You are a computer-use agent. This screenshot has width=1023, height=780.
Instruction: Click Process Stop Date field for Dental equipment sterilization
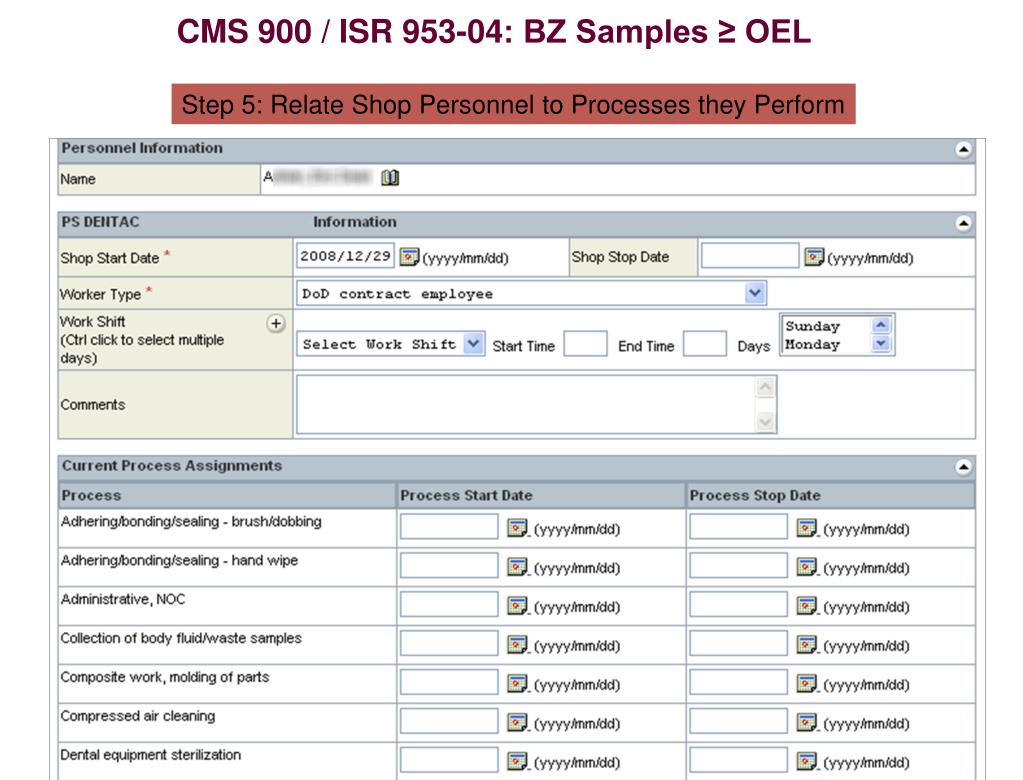(739, 760)
